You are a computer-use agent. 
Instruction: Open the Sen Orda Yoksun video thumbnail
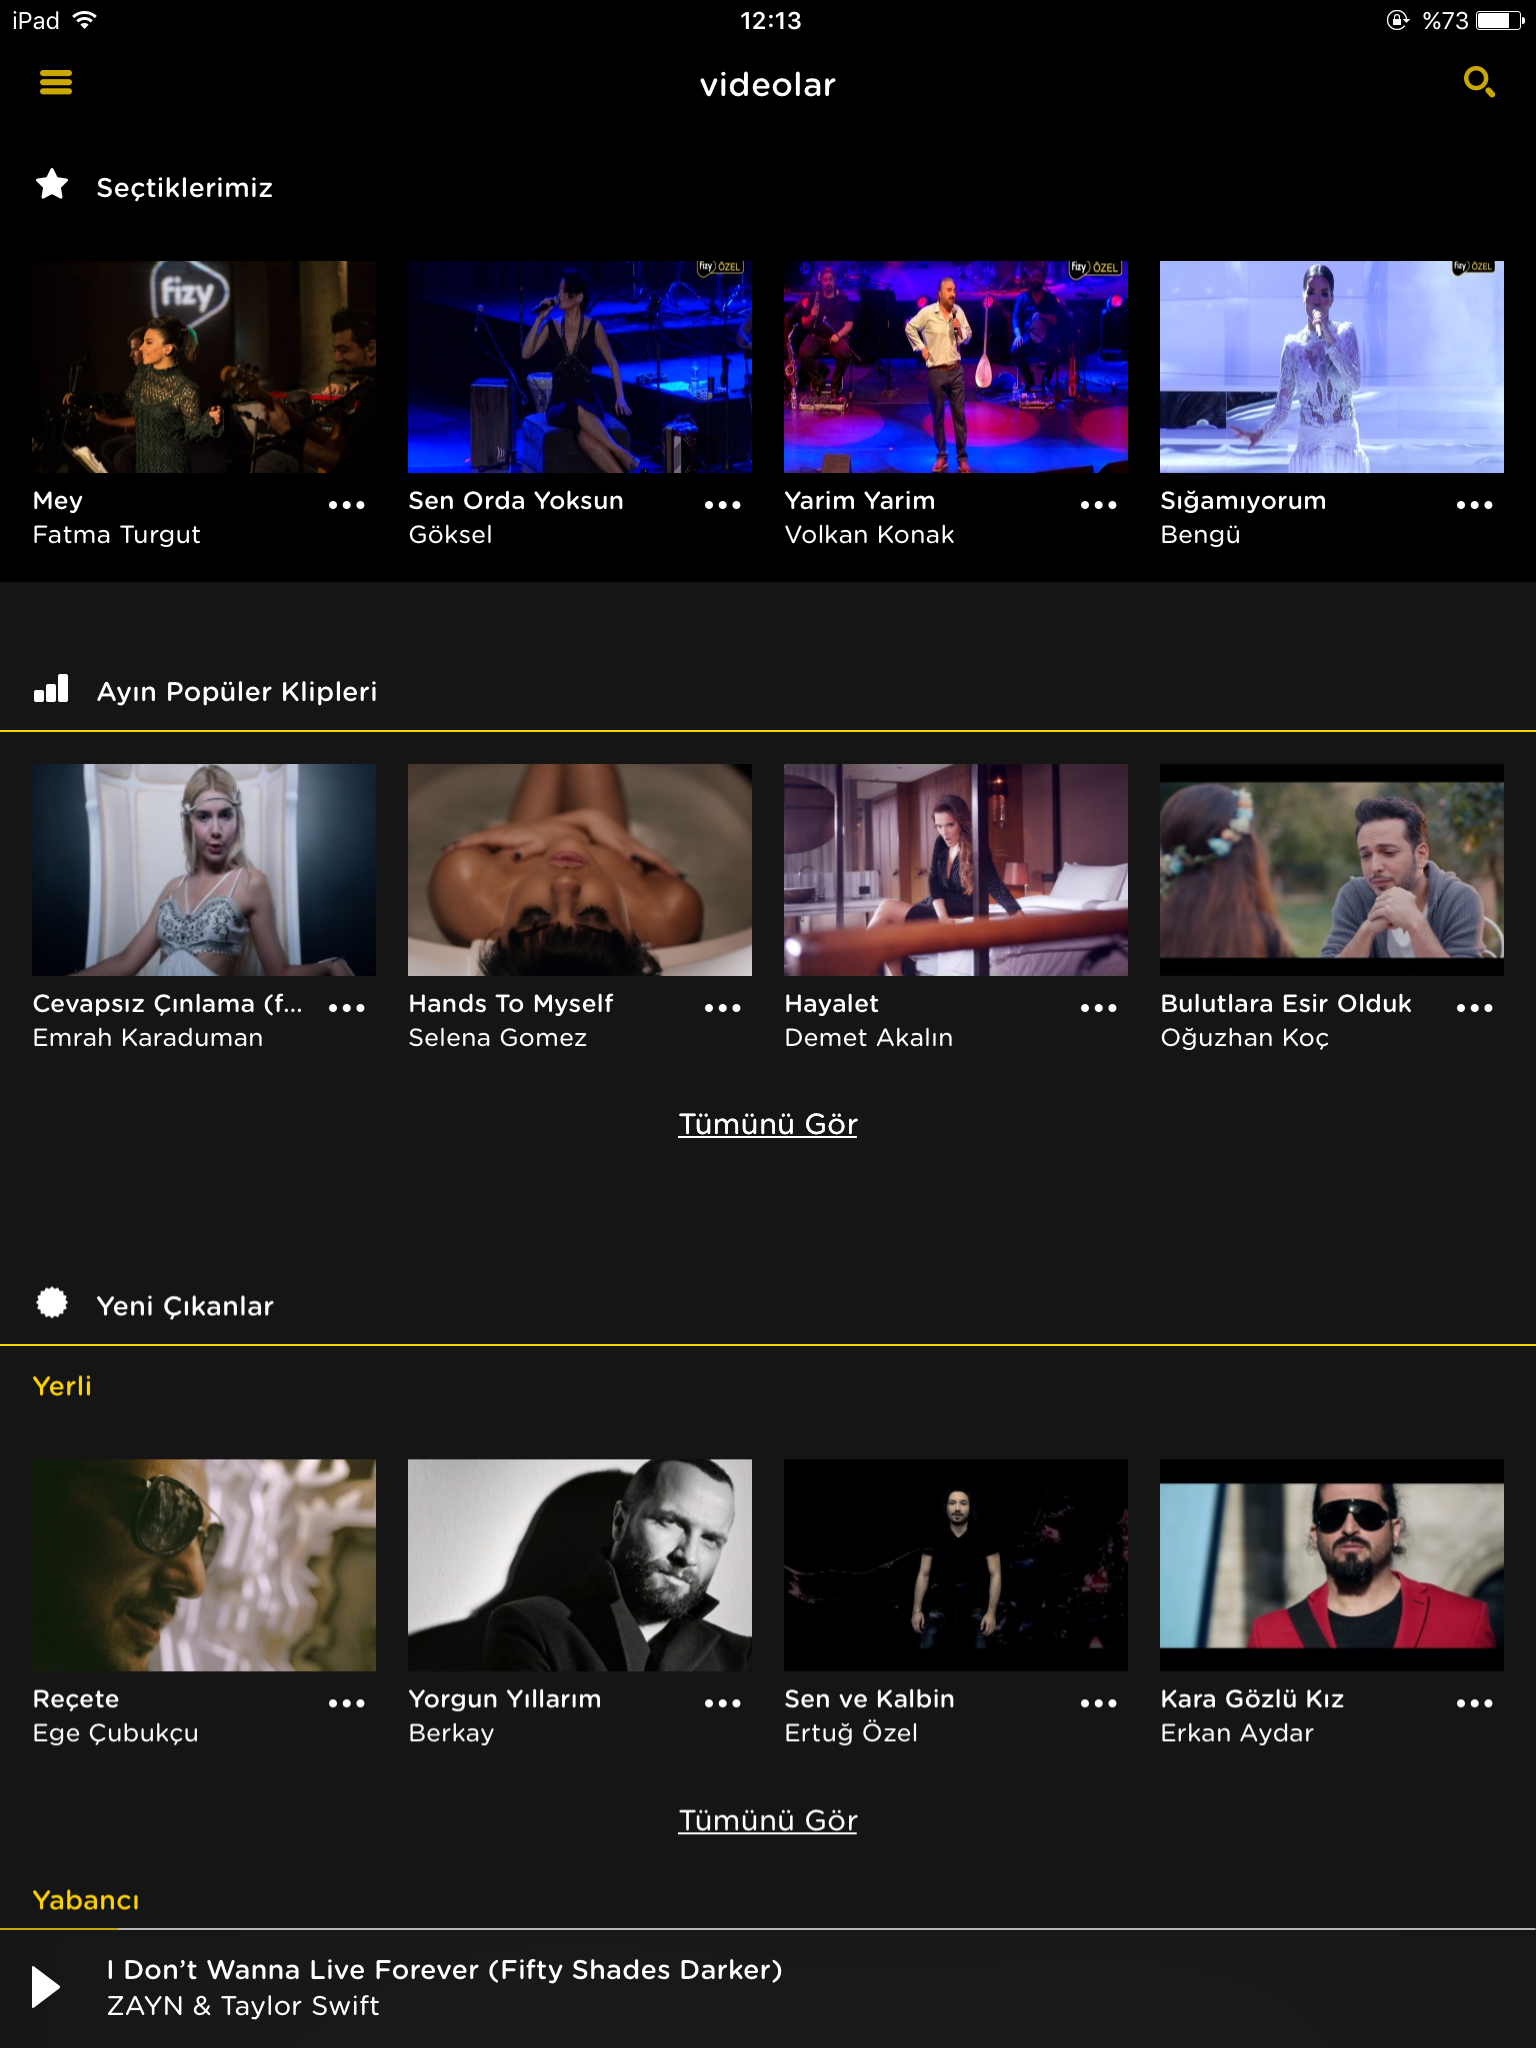(580, 367)
